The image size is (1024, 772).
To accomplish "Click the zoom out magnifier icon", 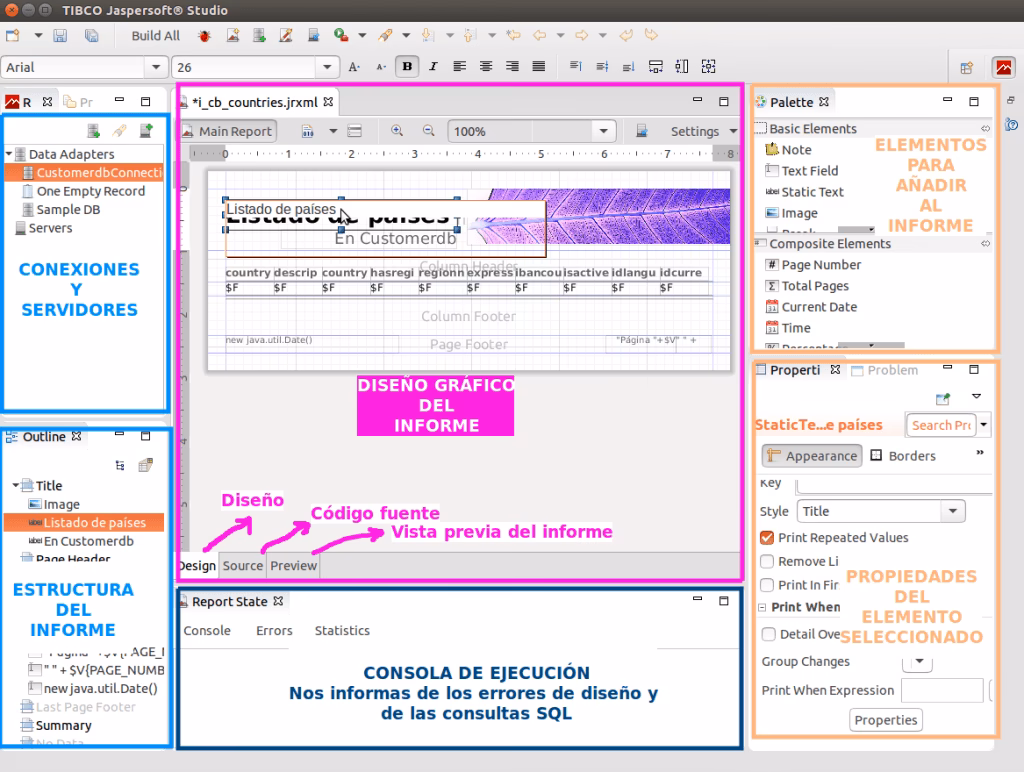I will [x=428, y=131].
